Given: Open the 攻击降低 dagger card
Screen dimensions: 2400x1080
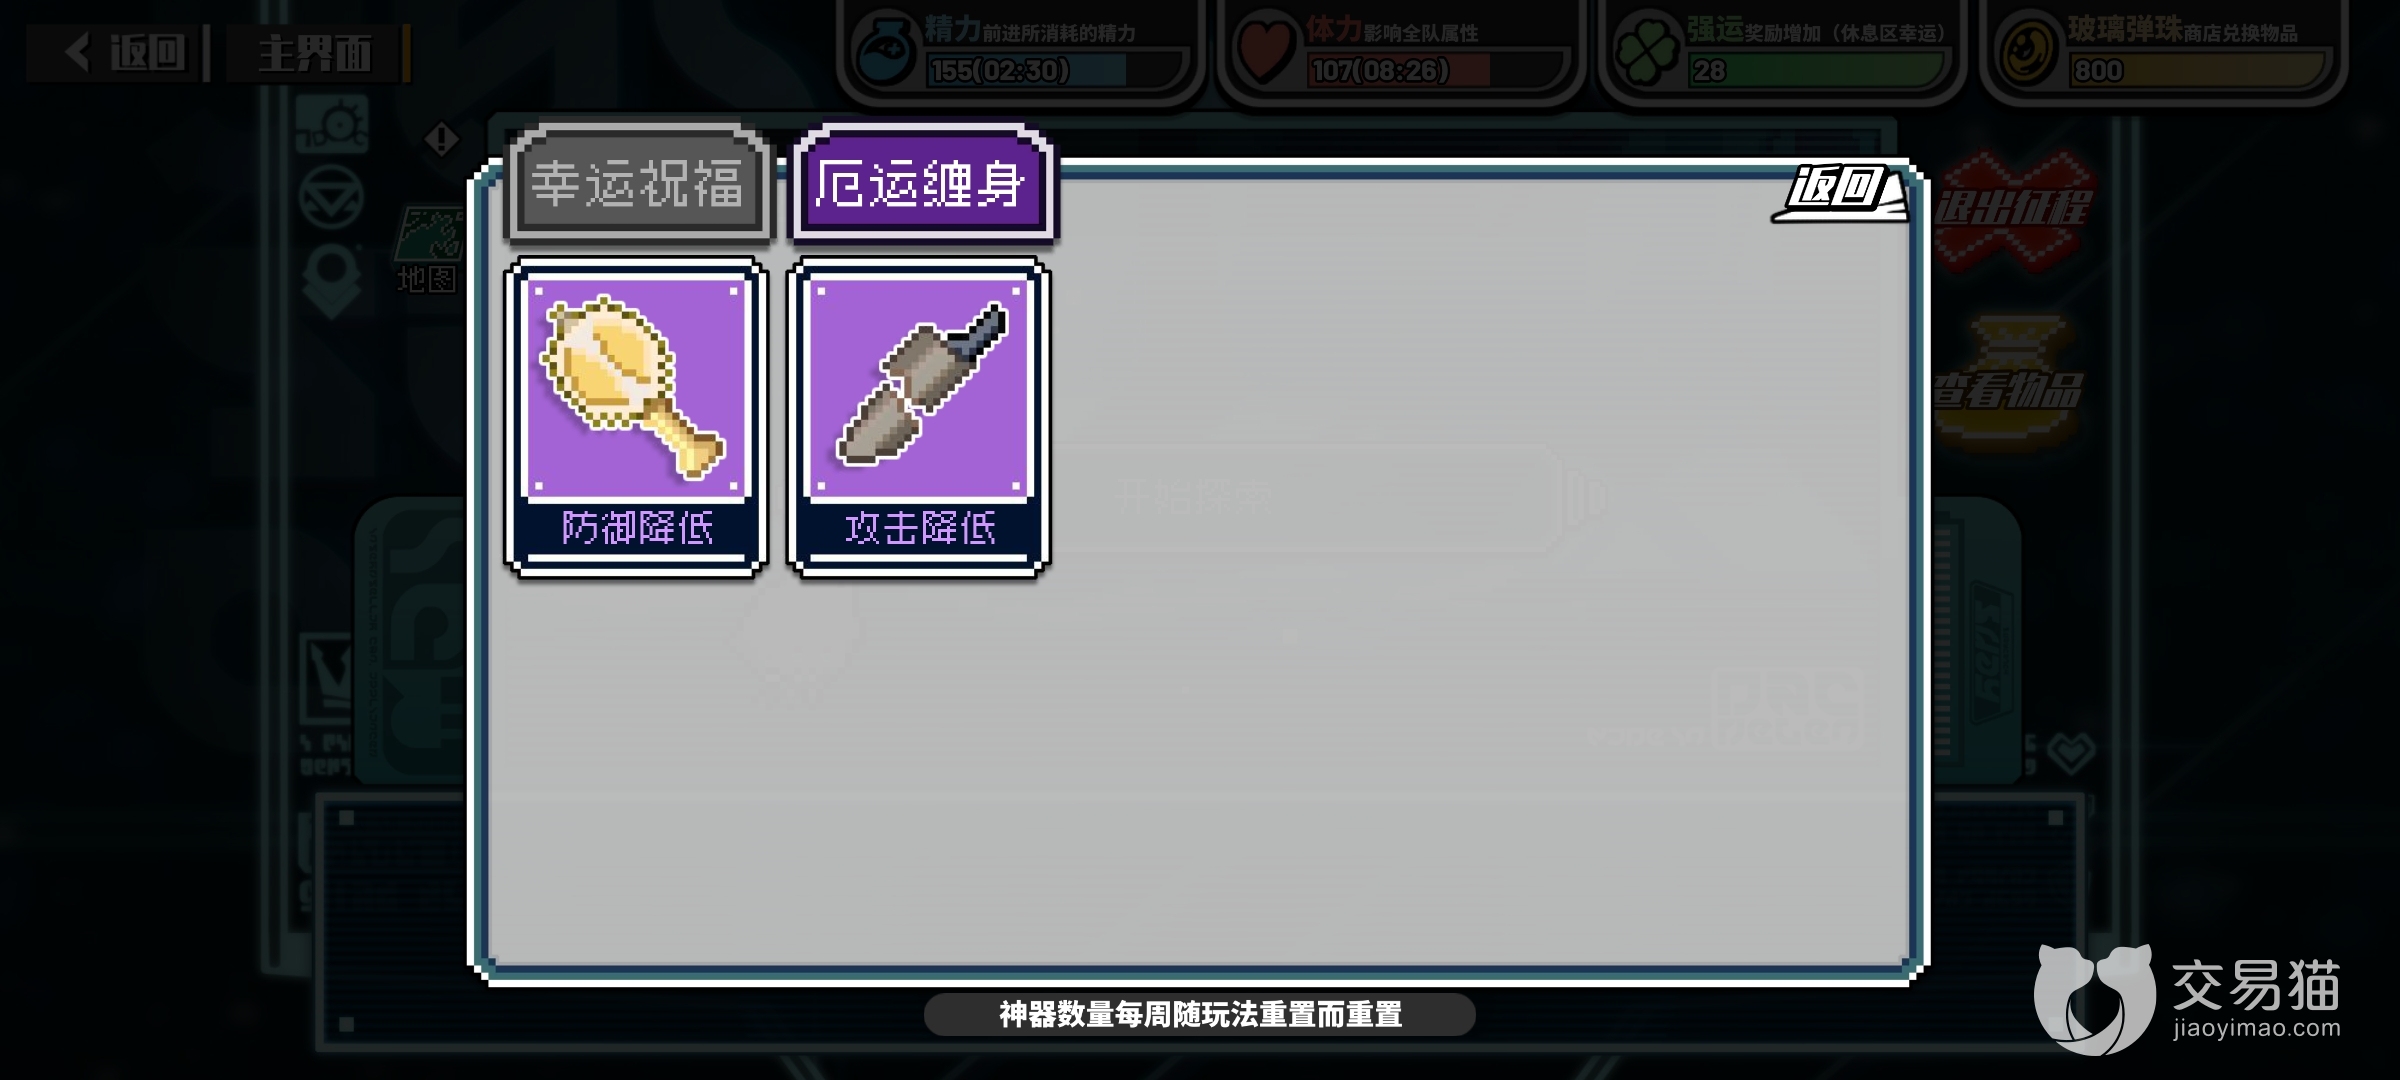Looking at the screenshot, I should [919, 416].
